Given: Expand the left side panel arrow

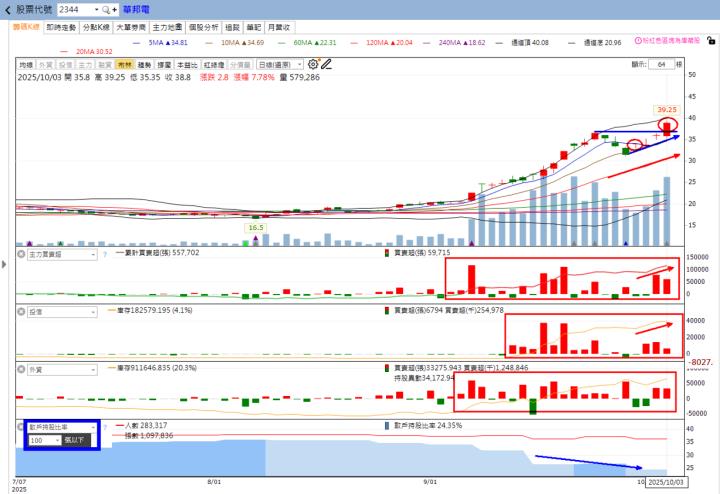Looking at the screenshot, I should (4, 264).
